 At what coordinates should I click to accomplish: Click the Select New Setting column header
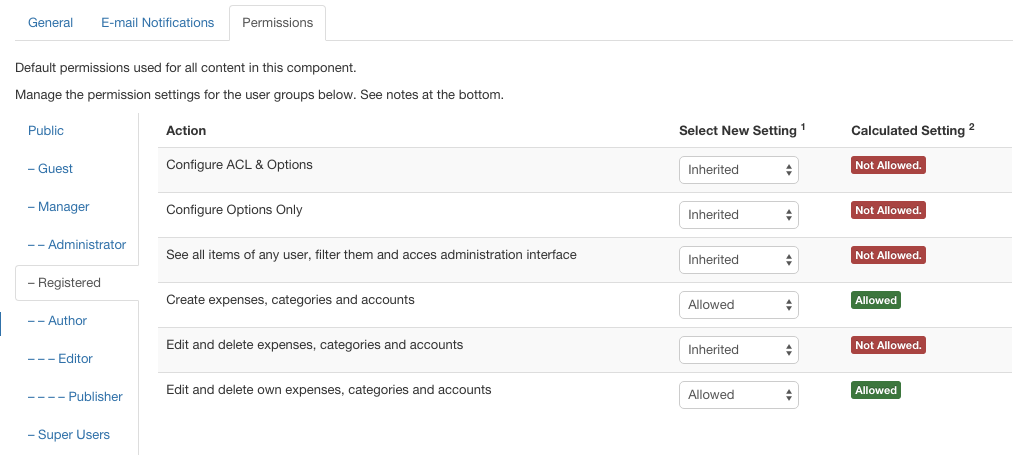point(742,130)
